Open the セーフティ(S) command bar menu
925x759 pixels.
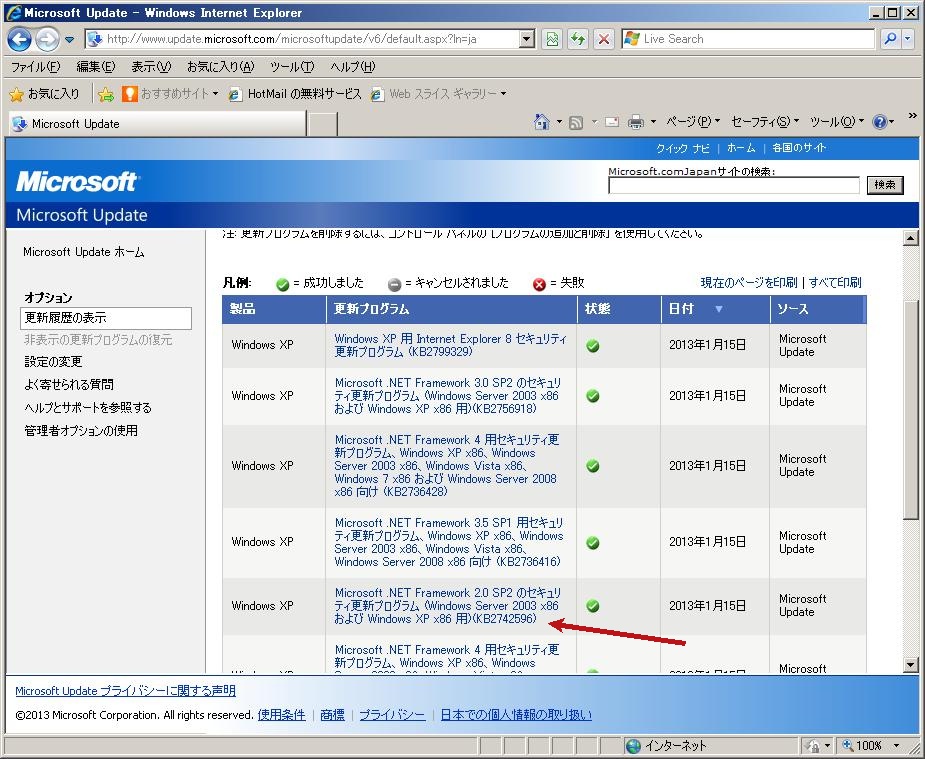(765, 121)
